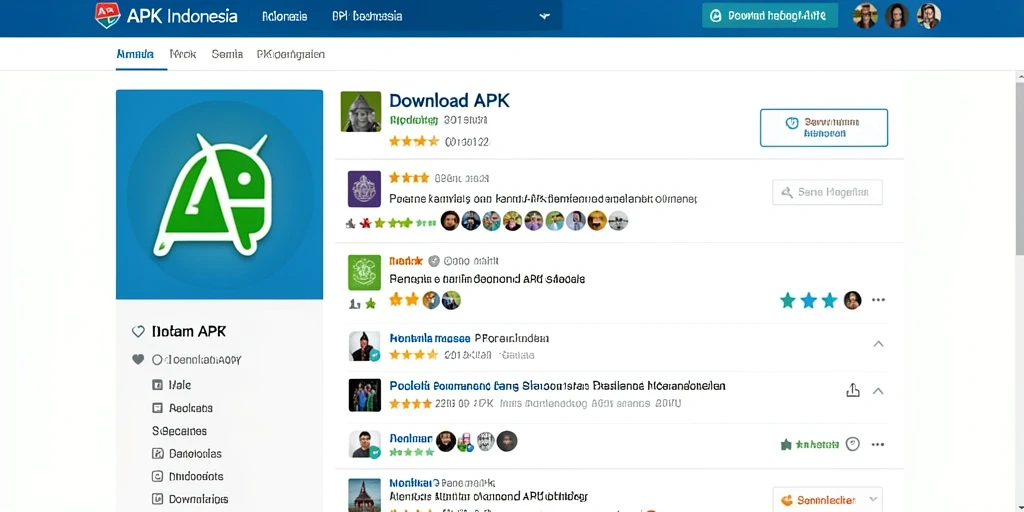Open the header dropdown chevron
The image size is (1024, 512).
tap(545, 16)
